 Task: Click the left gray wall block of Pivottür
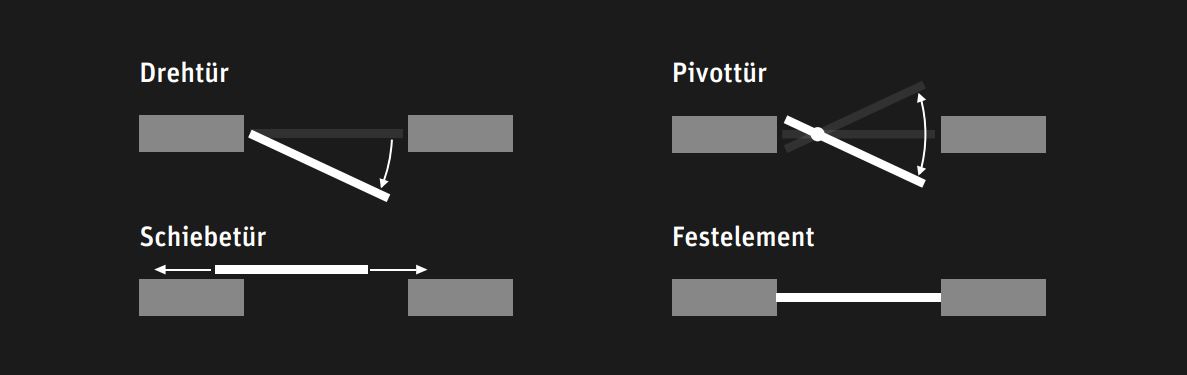pyautogui.click(x=724, y=134)
